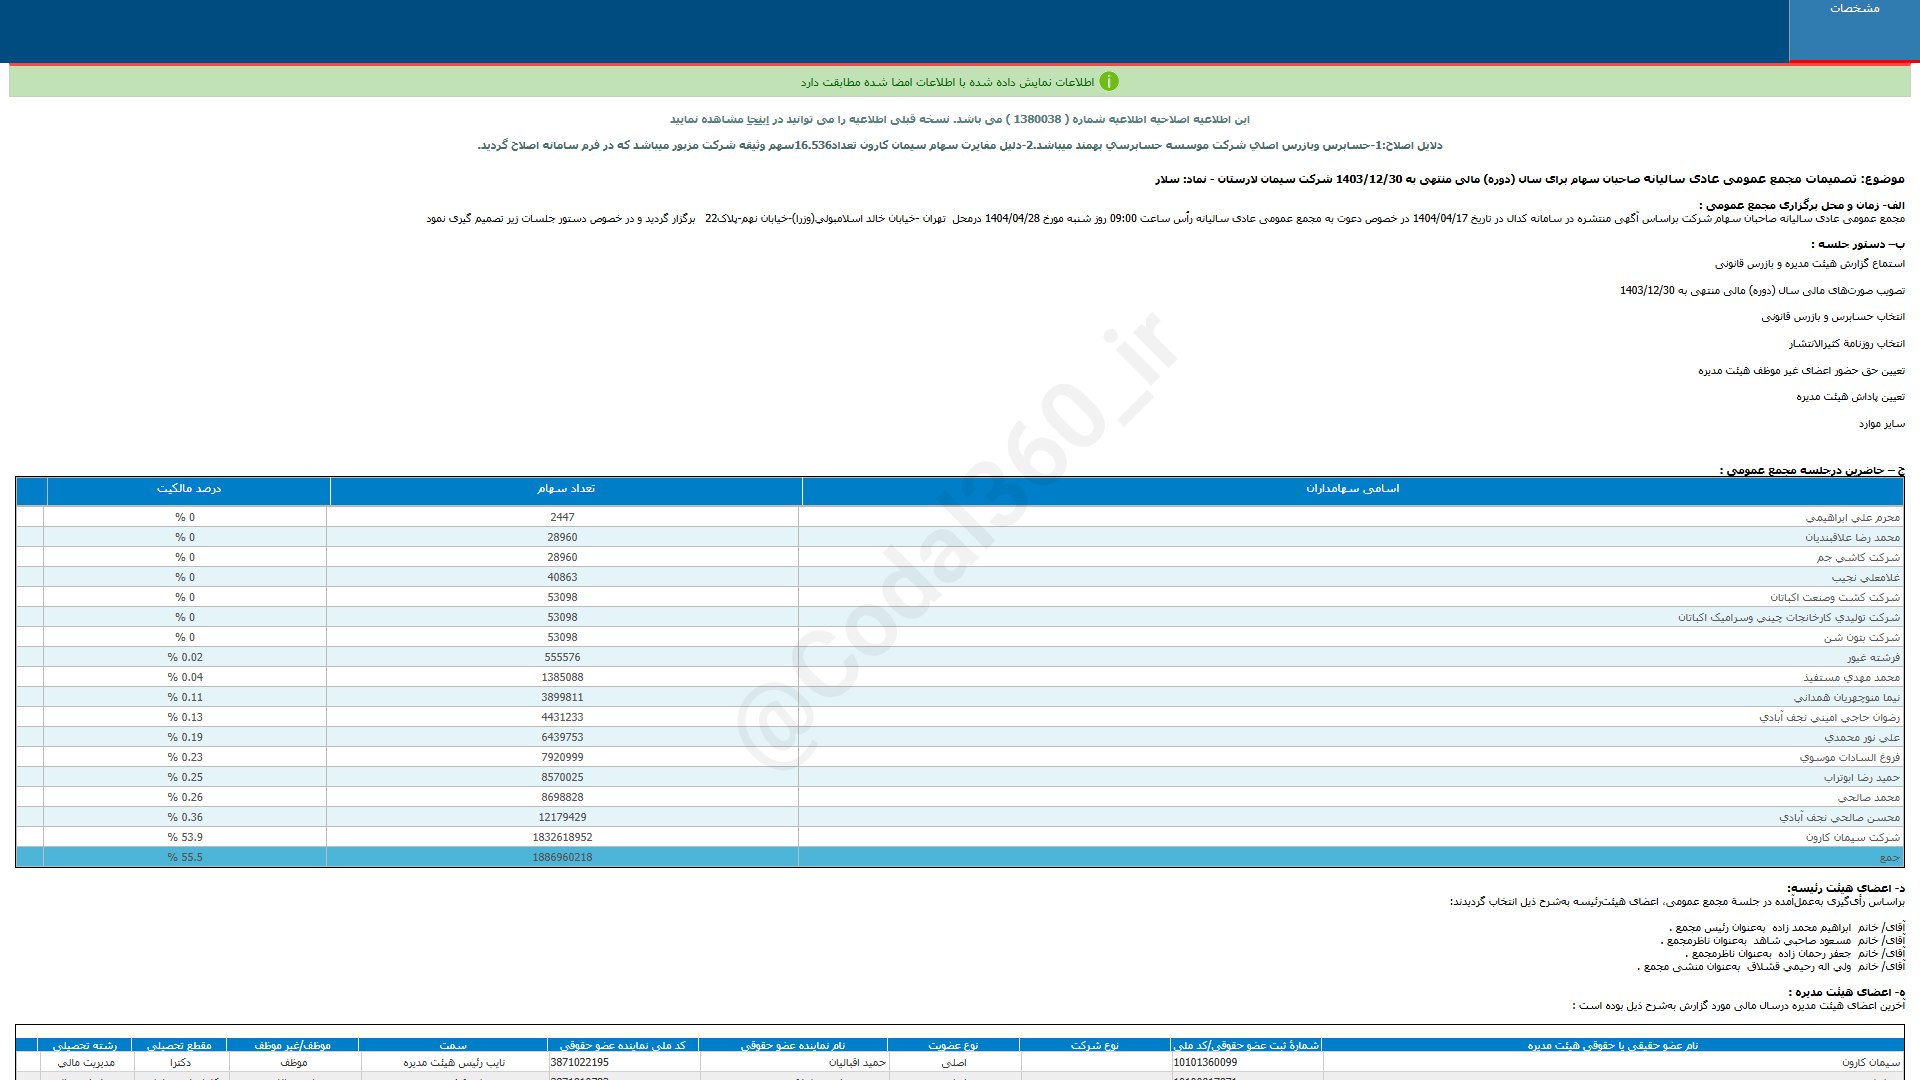1920x1080 pixels.
Task: Click representative name حمید اقبالیان
Action: [858, 1063]
